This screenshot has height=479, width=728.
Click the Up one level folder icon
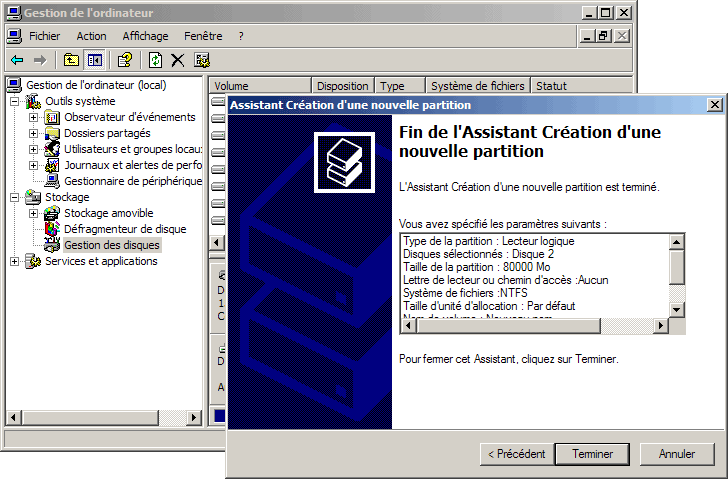(71, 60)
